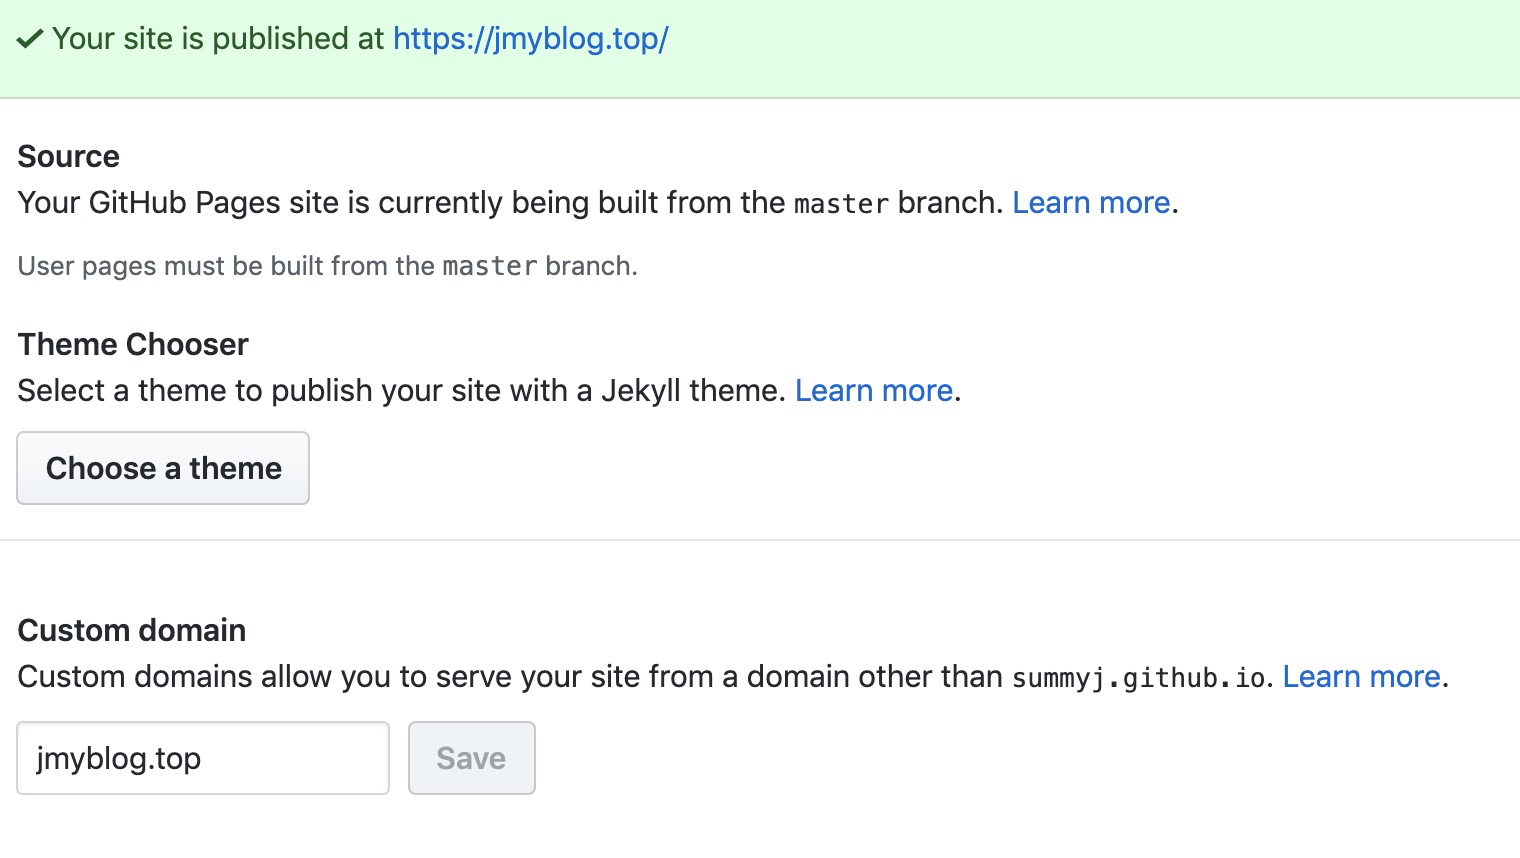Viewport: 1520px width, 858px height.
Task: Click the summyj.github.io code text
Action: 1138,678
